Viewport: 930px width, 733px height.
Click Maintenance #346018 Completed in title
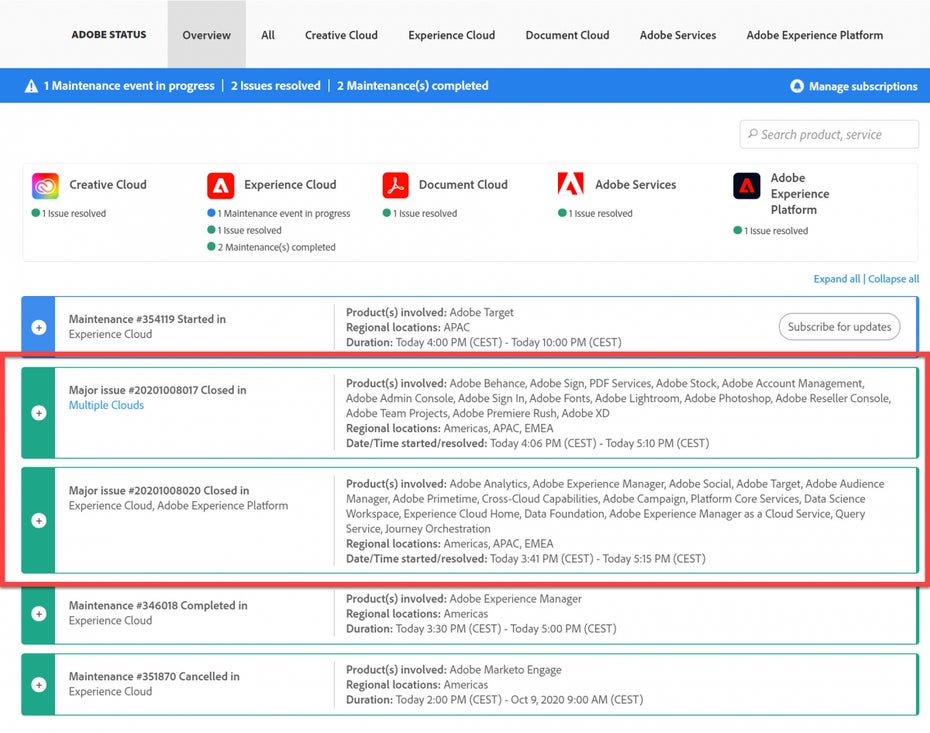pos(158,605)
